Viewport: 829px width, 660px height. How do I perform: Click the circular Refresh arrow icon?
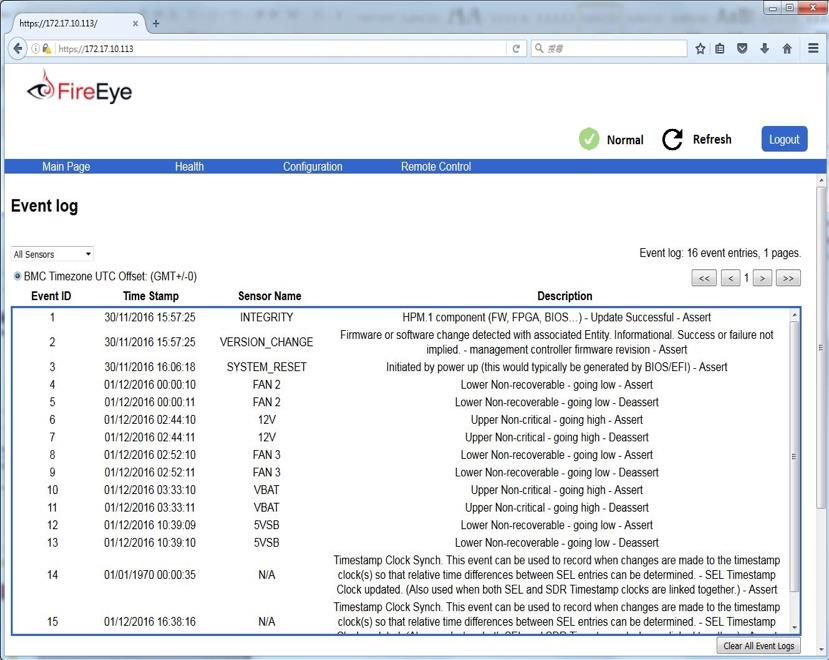pos(673,139)
